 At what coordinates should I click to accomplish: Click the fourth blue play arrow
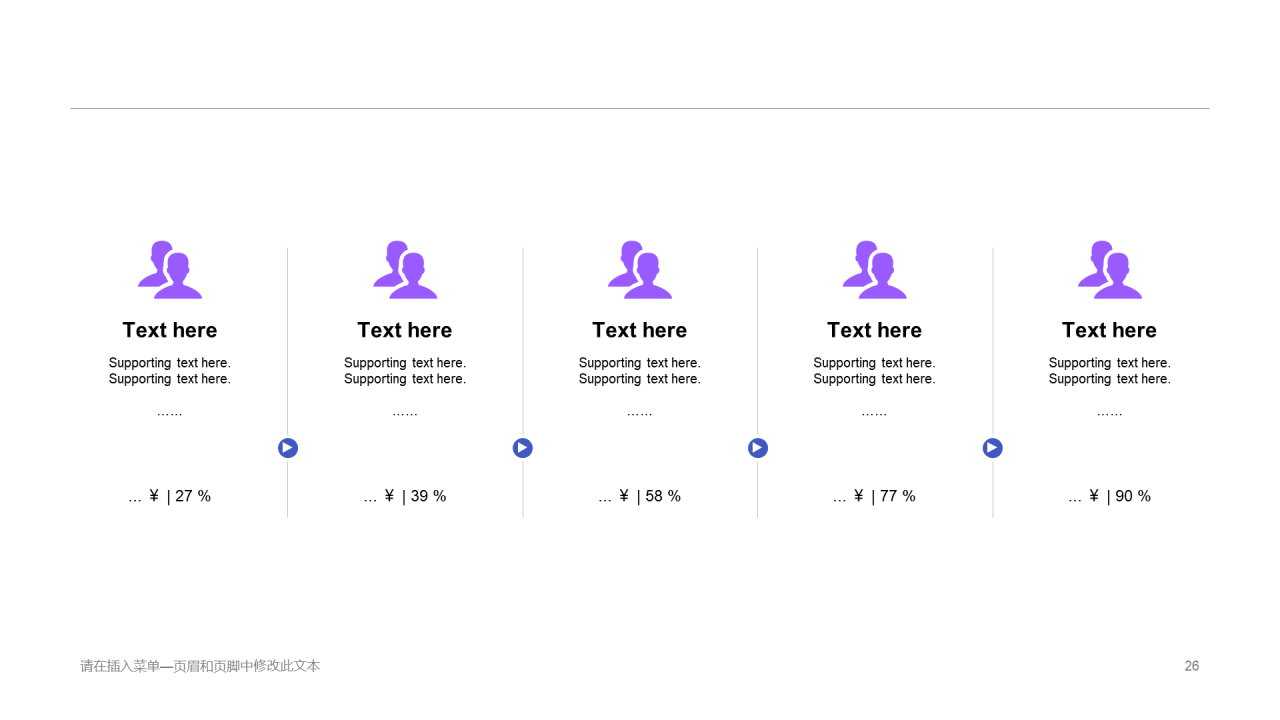(993, 448)
